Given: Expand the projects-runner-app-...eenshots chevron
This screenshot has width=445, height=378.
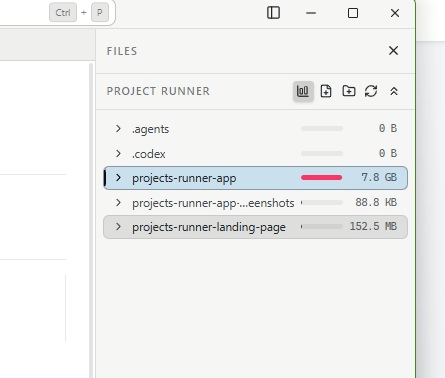Looking at the screenshot, I should click(x=118, y=202).
